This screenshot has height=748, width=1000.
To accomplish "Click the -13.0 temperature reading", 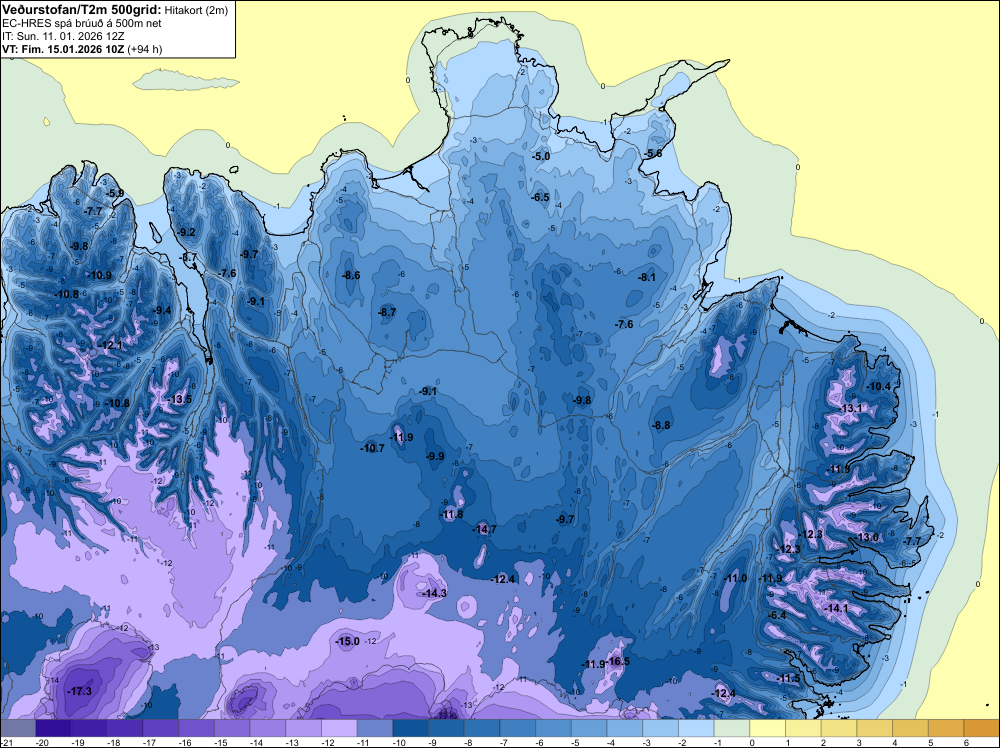I will pyautogui.click(x=867, y=537).
